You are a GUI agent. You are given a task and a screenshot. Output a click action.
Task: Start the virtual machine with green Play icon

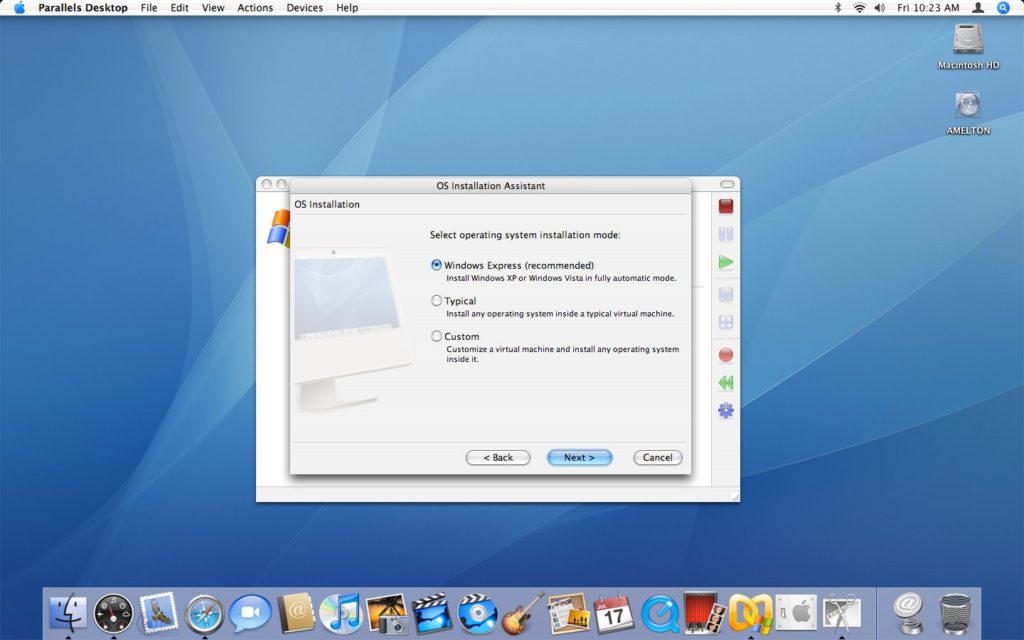(726, 263)
